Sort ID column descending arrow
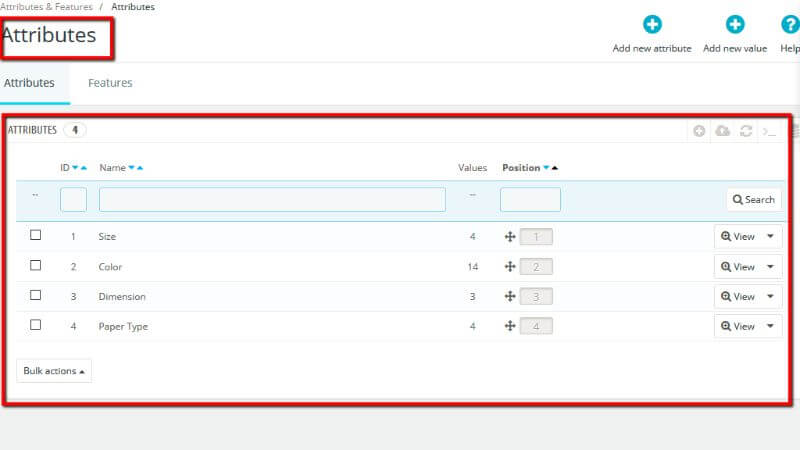This screenshot has width=800, height=450. coord(76,168)
